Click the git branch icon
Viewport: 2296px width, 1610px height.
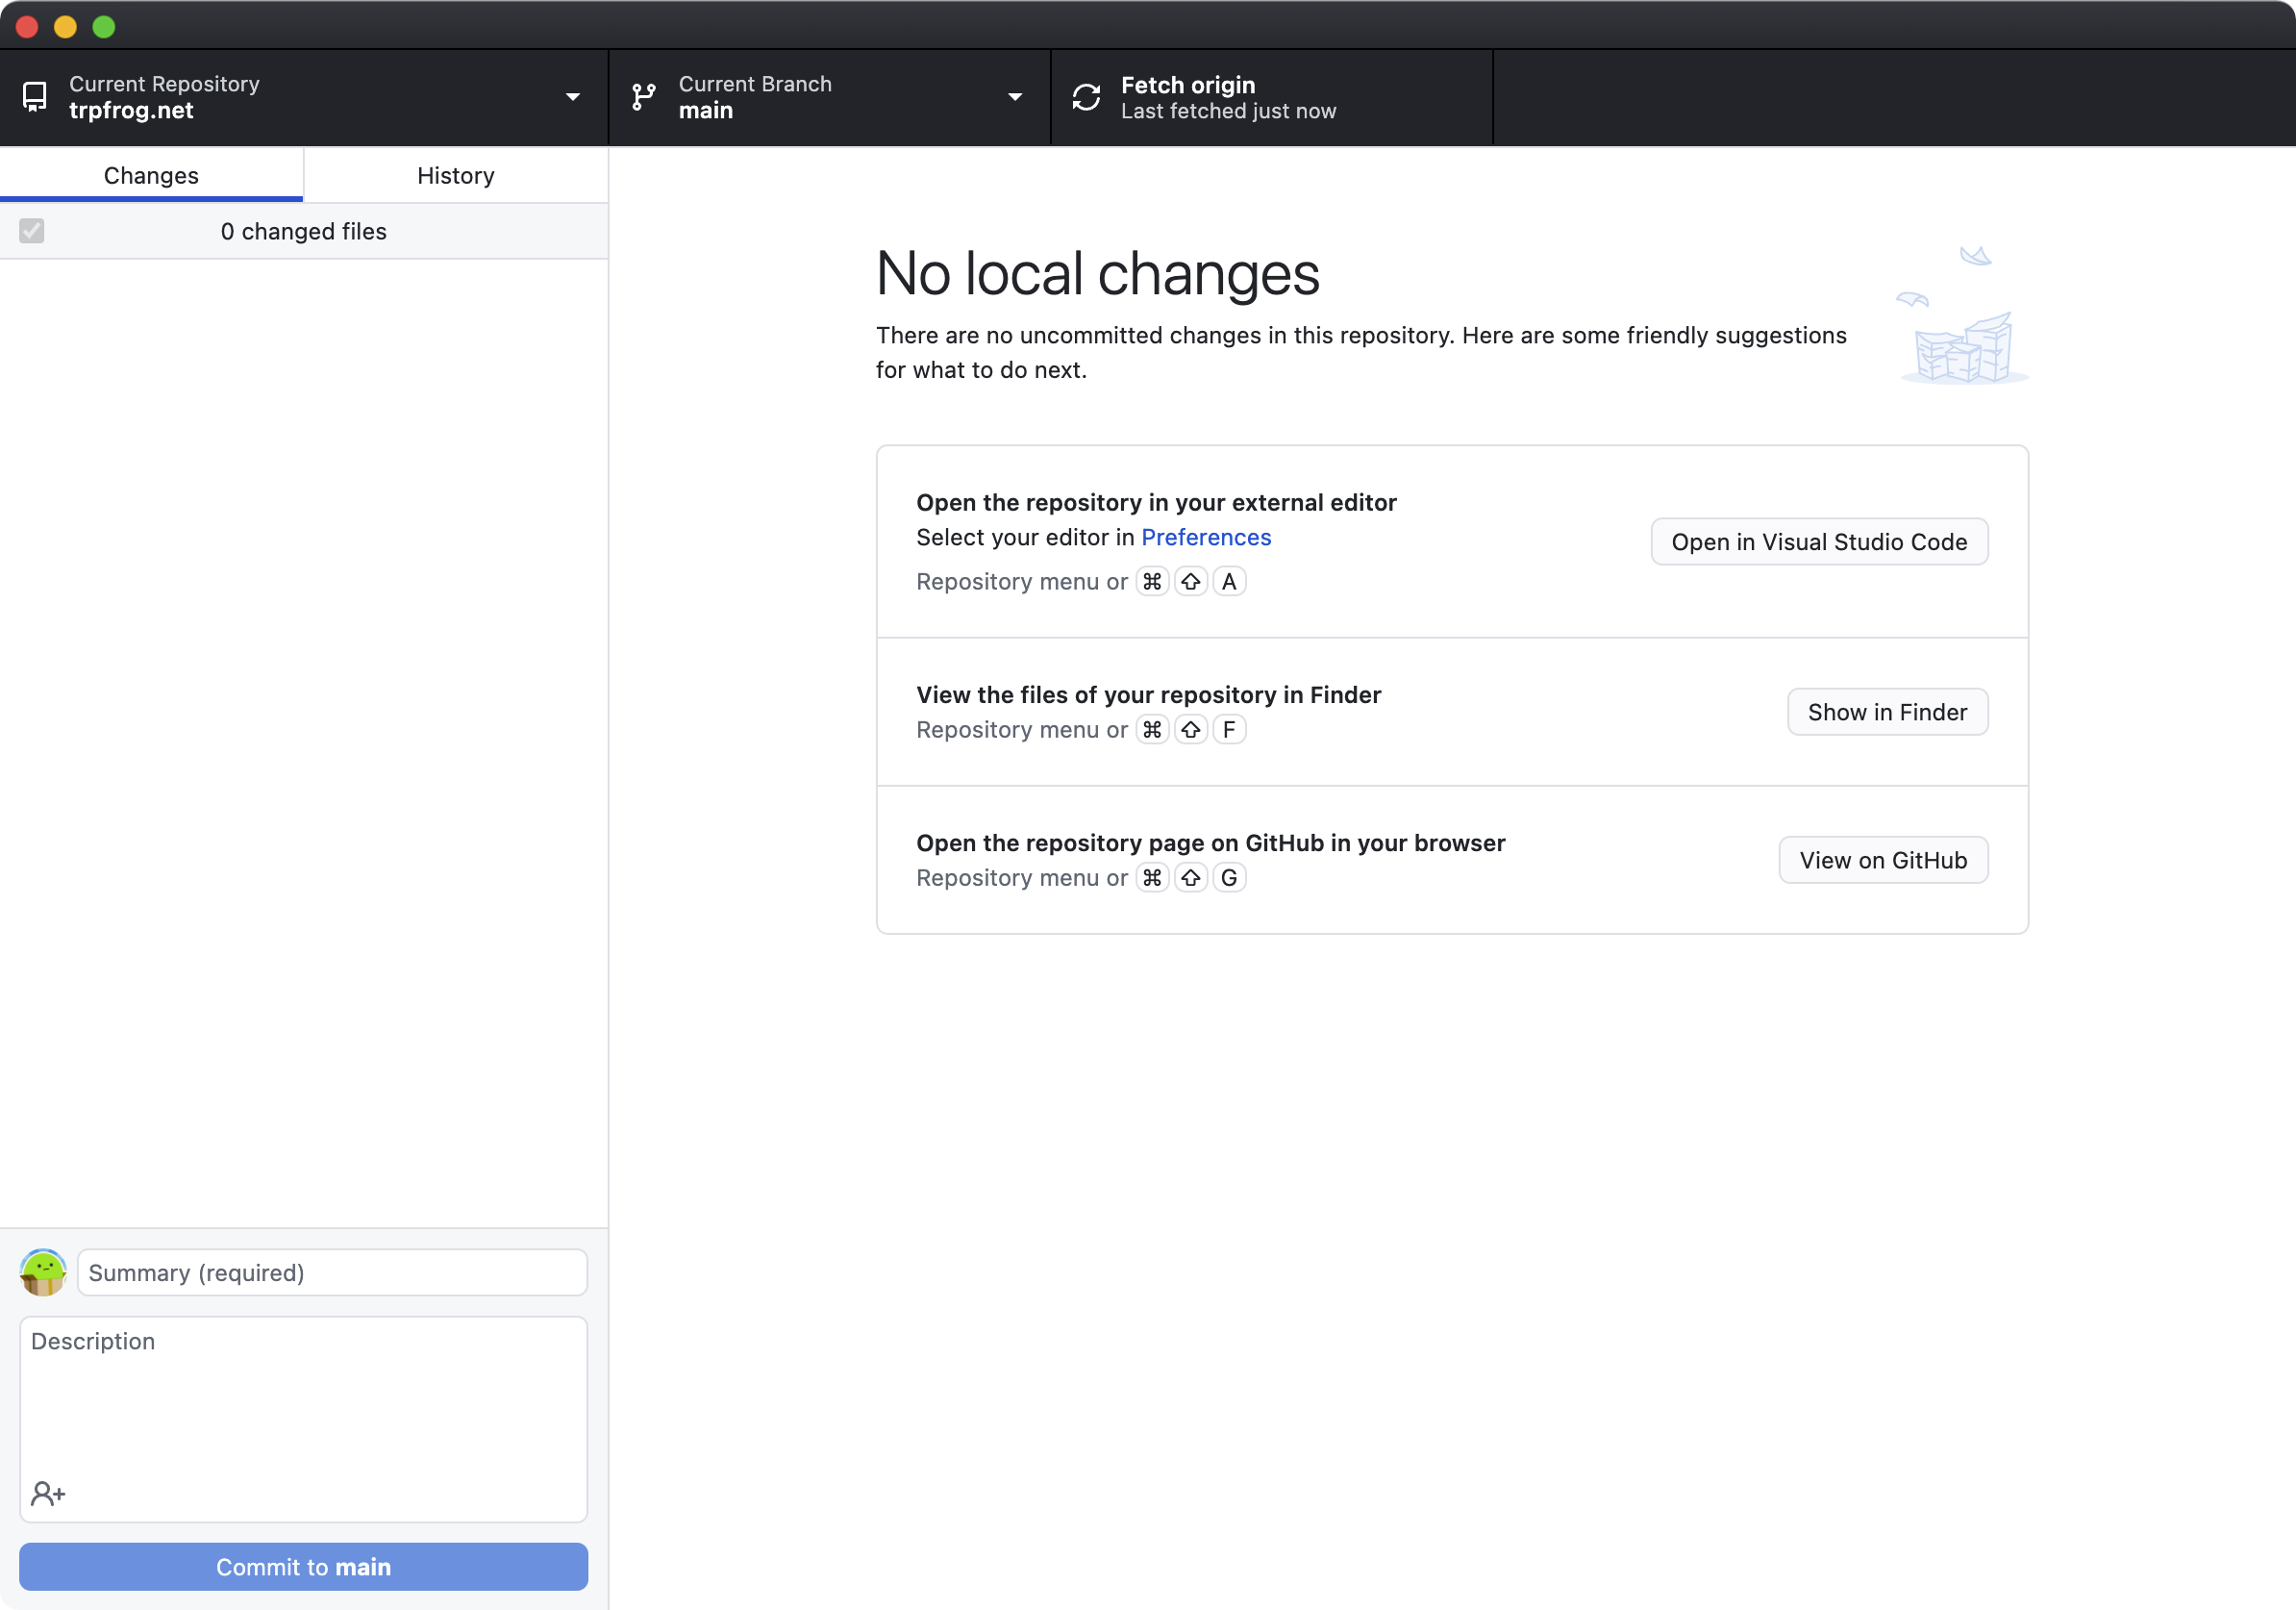644,97
